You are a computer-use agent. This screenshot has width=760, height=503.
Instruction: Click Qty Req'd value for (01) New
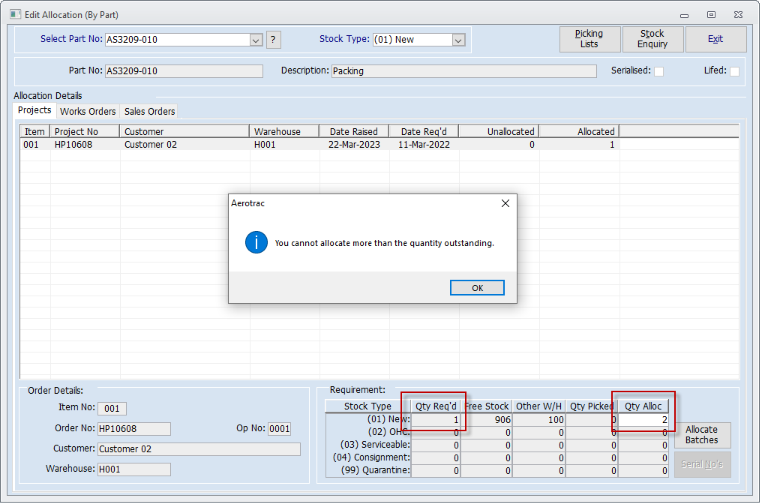435,420
